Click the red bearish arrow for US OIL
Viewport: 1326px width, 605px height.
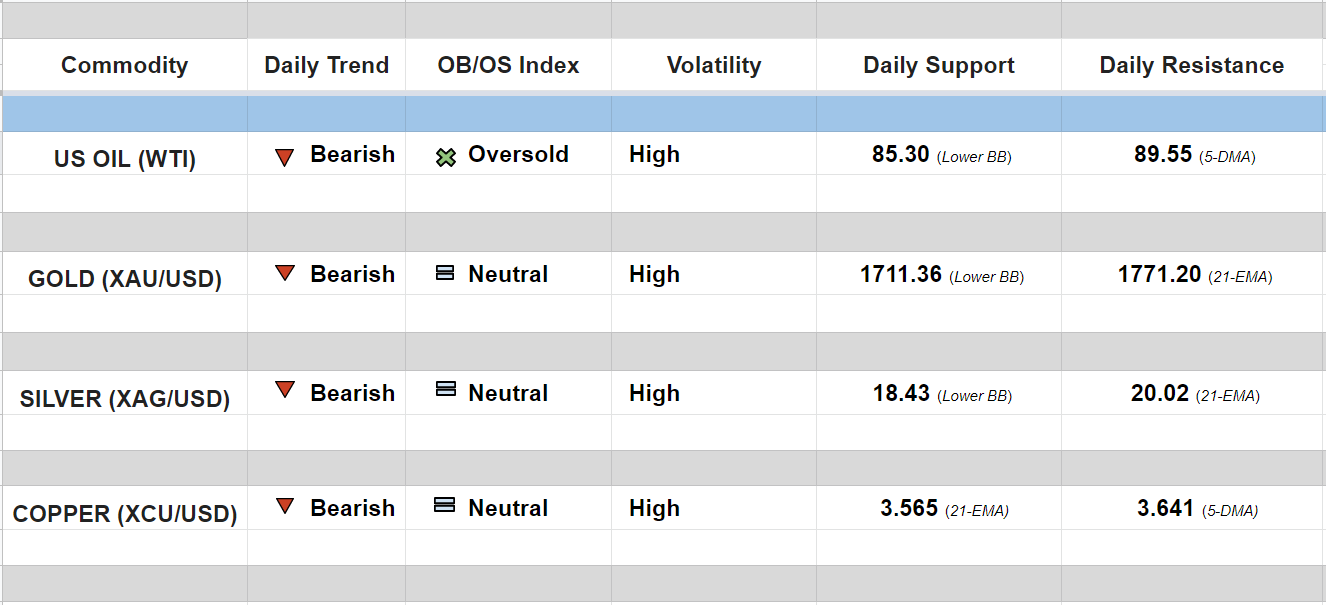coord(285,157)
